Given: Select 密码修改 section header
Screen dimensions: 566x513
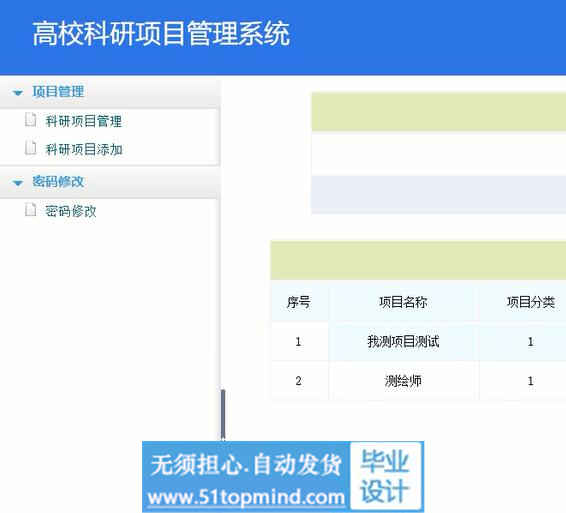Looking at the screenshot, I should tap(58, 181).
